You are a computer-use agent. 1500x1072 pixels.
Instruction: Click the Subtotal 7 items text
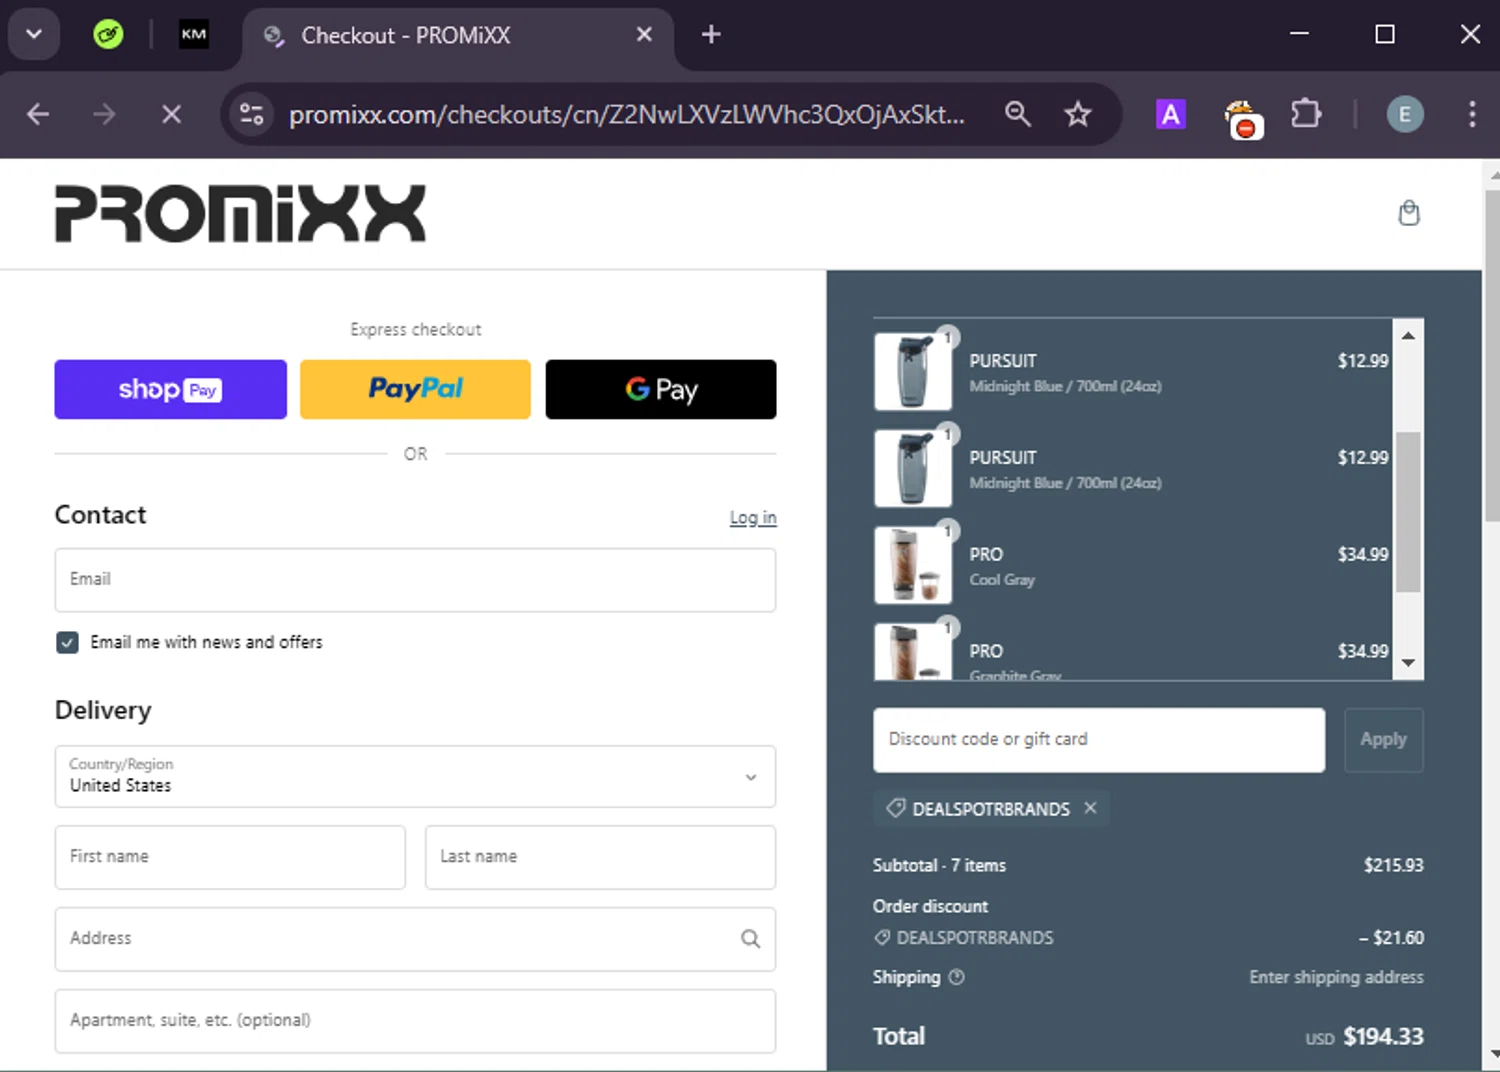click(939, 865)
